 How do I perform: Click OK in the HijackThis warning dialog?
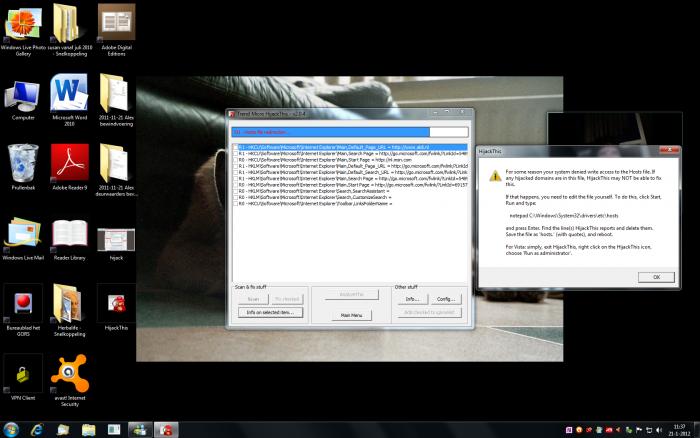coord(656,277)
